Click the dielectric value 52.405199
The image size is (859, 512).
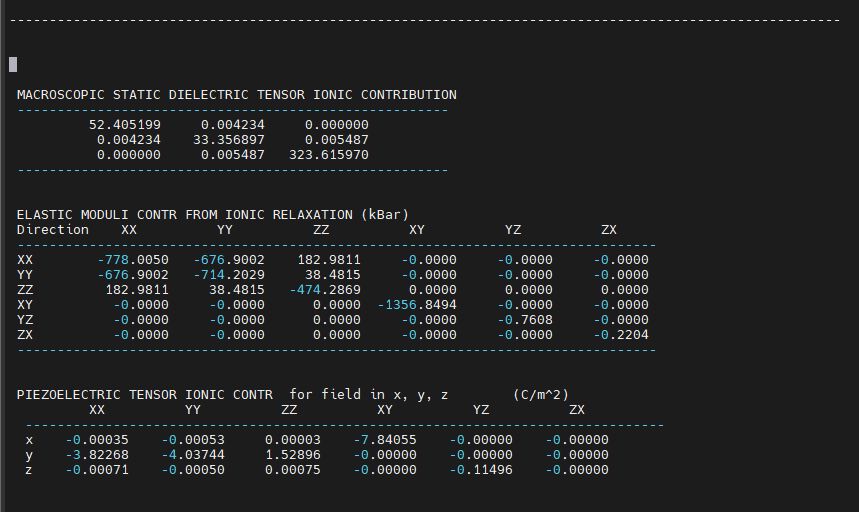125,125
